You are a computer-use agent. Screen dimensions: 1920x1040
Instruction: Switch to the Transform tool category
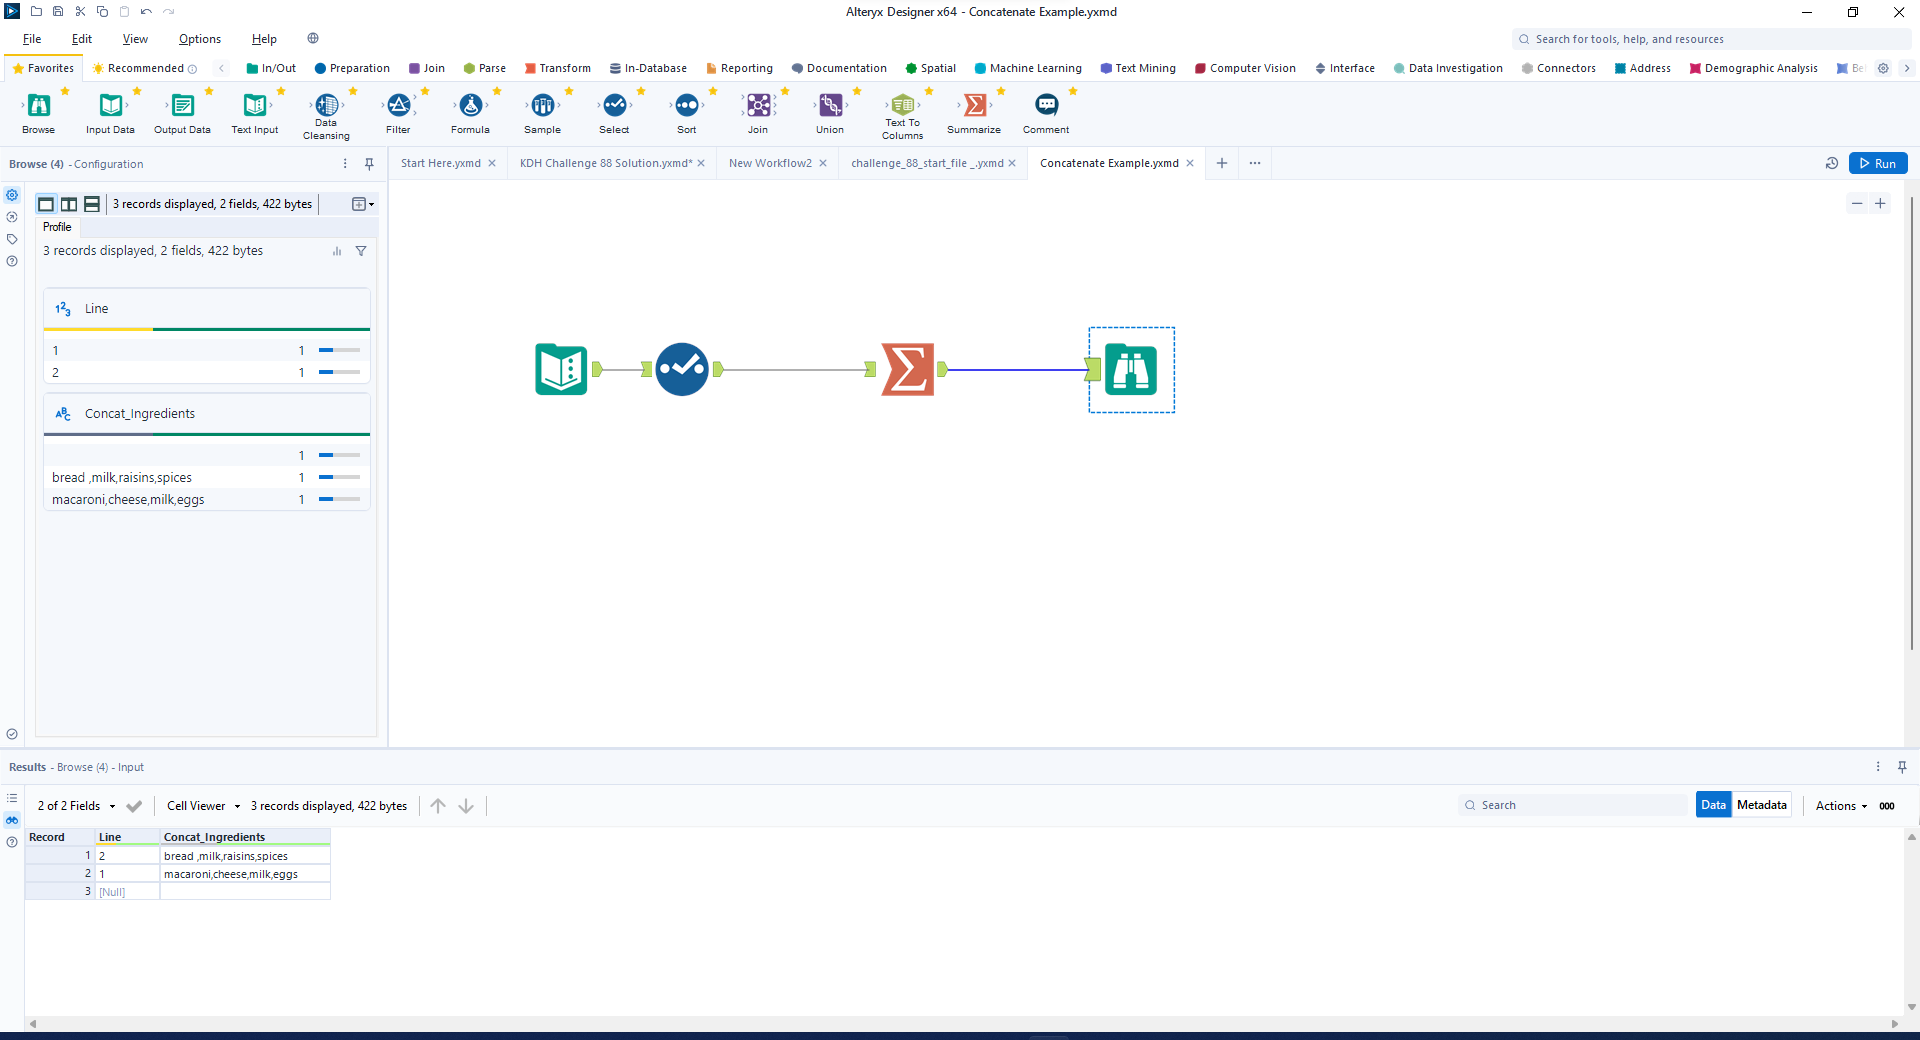tap(558, 68)
